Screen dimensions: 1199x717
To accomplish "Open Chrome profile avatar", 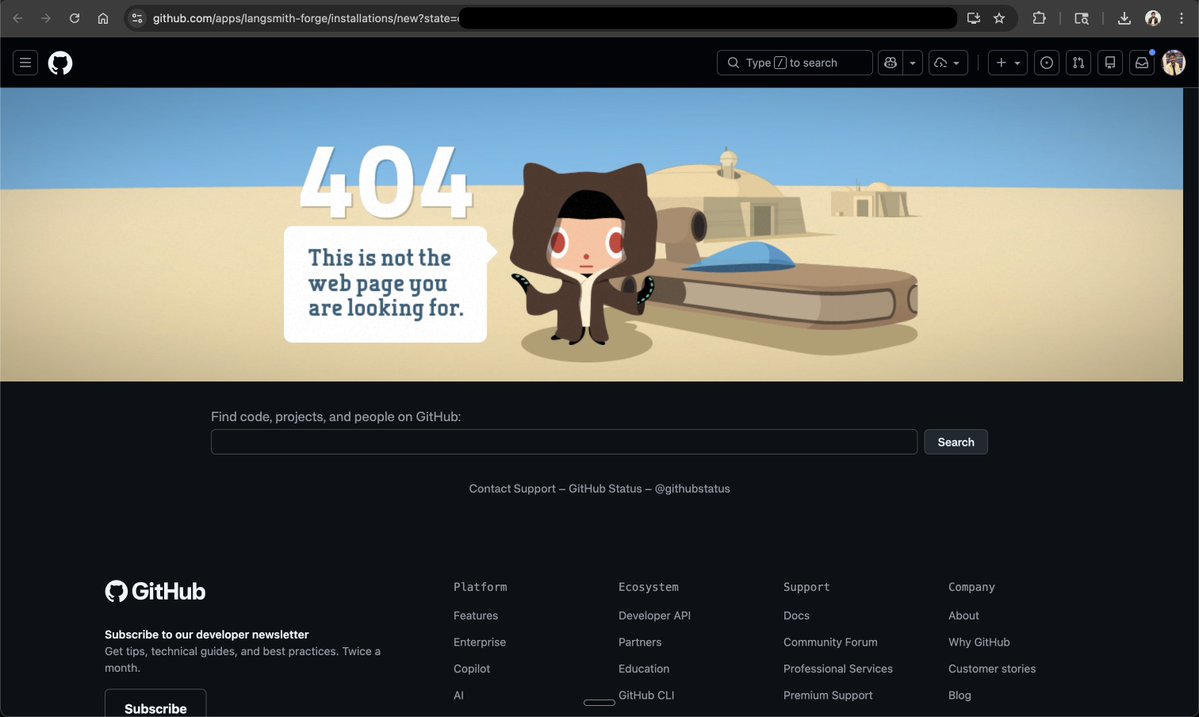I will tap(1153, 18).
